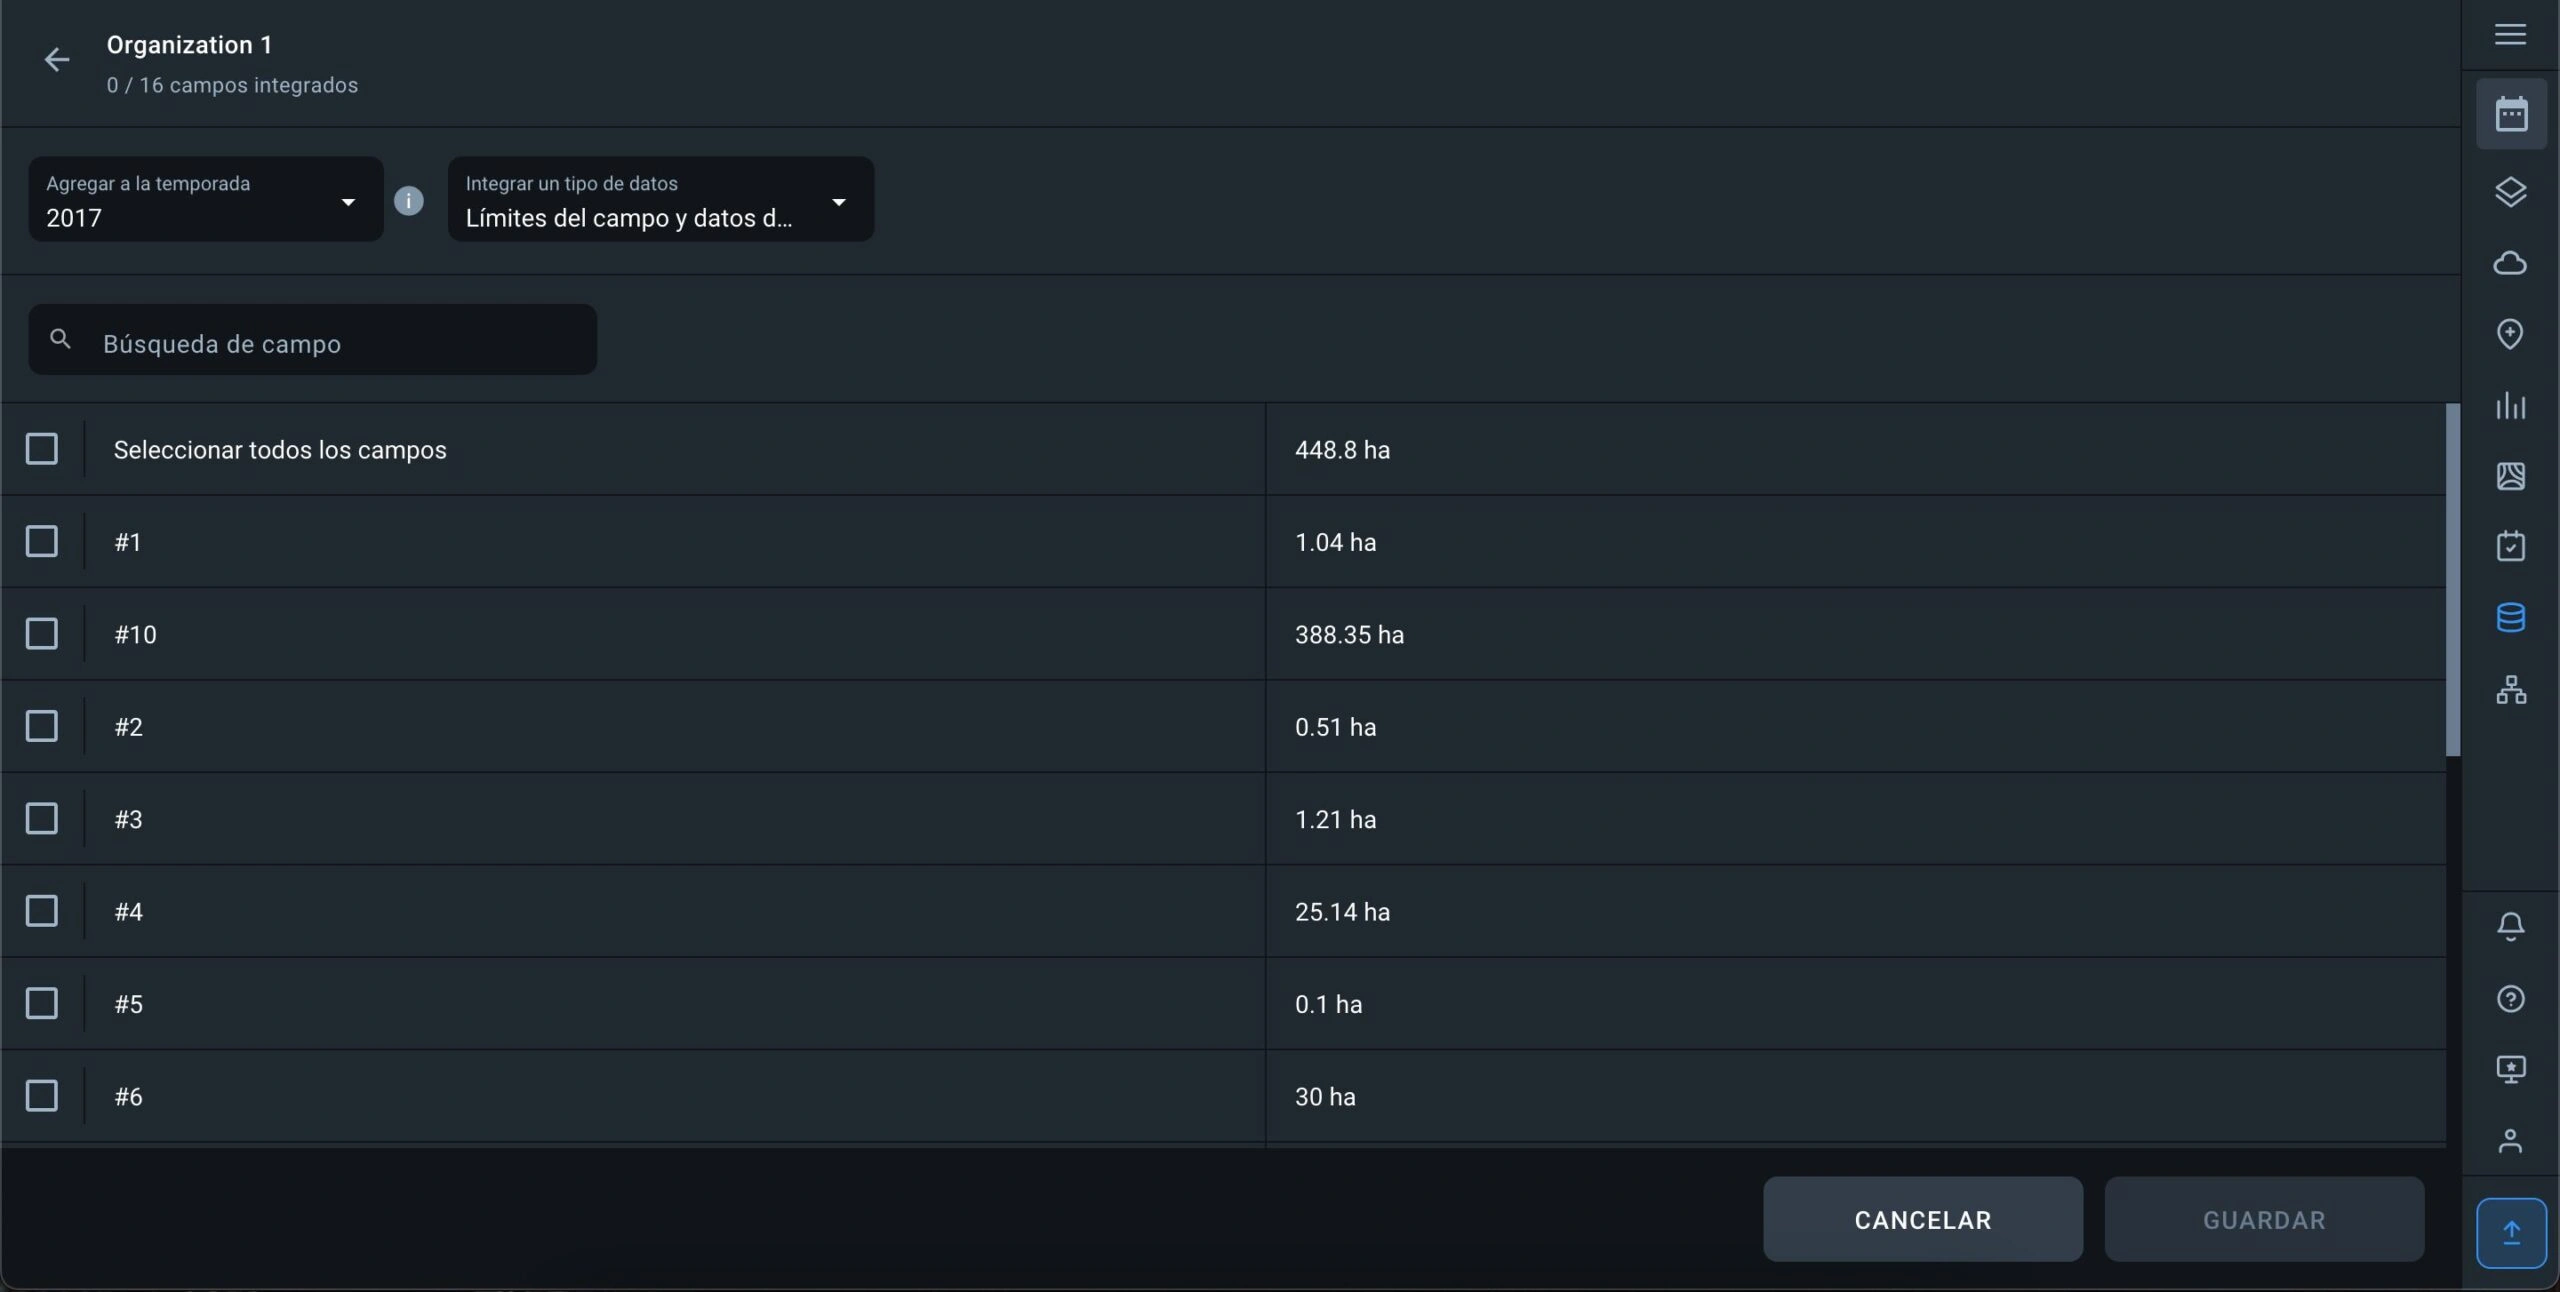This screenshot has width=2560, height=1292.
Task: Open the cloud weather icon
Action: [2510, 263]
